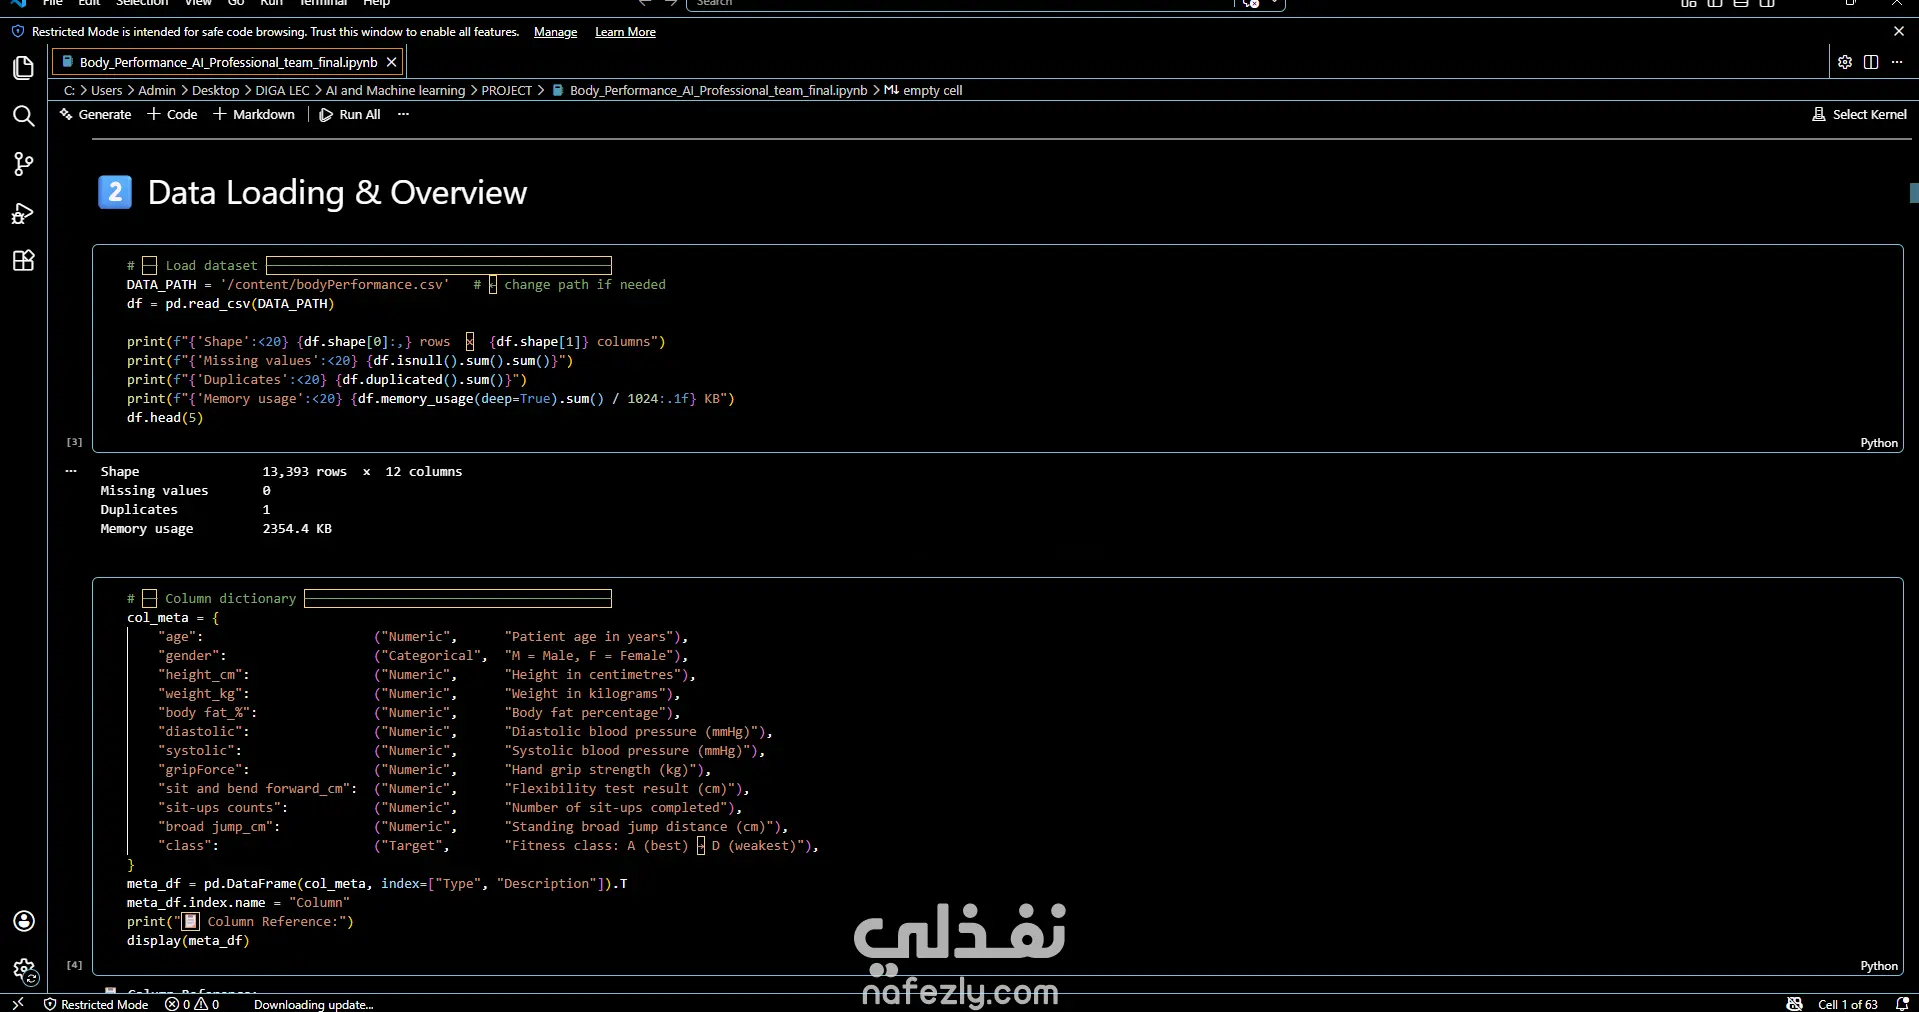Click the DIGA LEC breadcrumb
1919x1012 pixels.
coord(282,90)
